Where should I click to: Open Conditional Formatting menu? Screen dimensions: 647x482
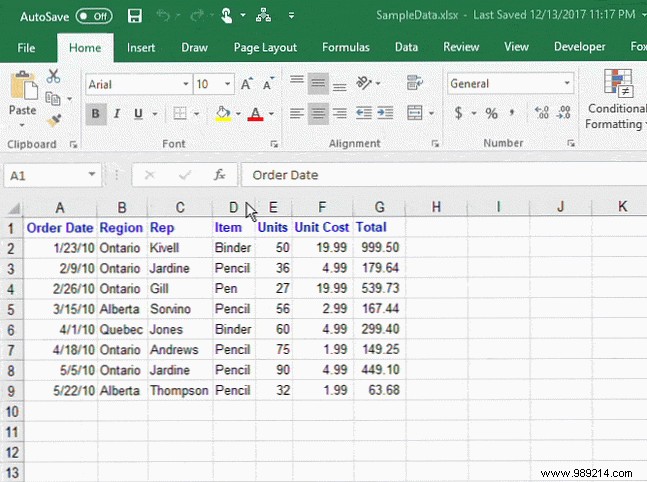(x=616, y=99)
